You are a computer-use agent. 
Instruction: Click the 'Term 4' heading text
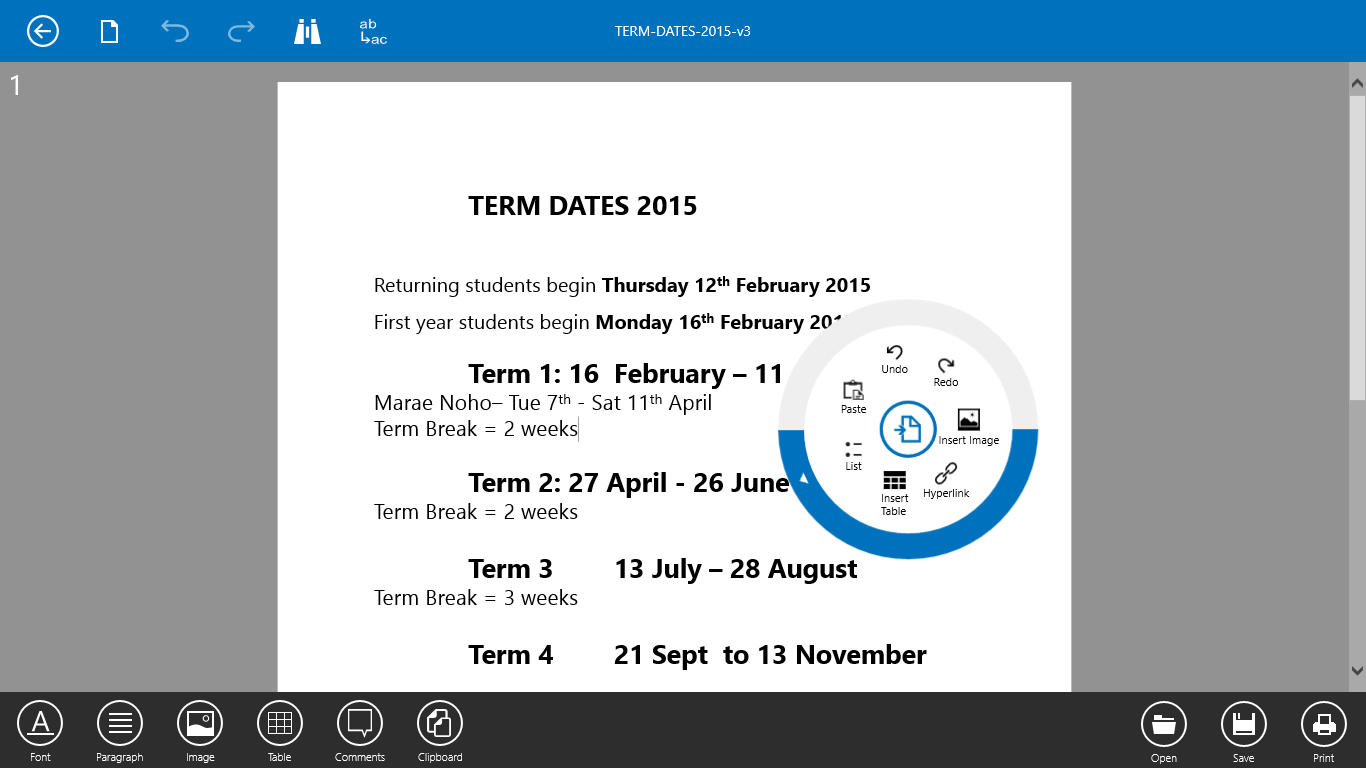coord(510,655)
